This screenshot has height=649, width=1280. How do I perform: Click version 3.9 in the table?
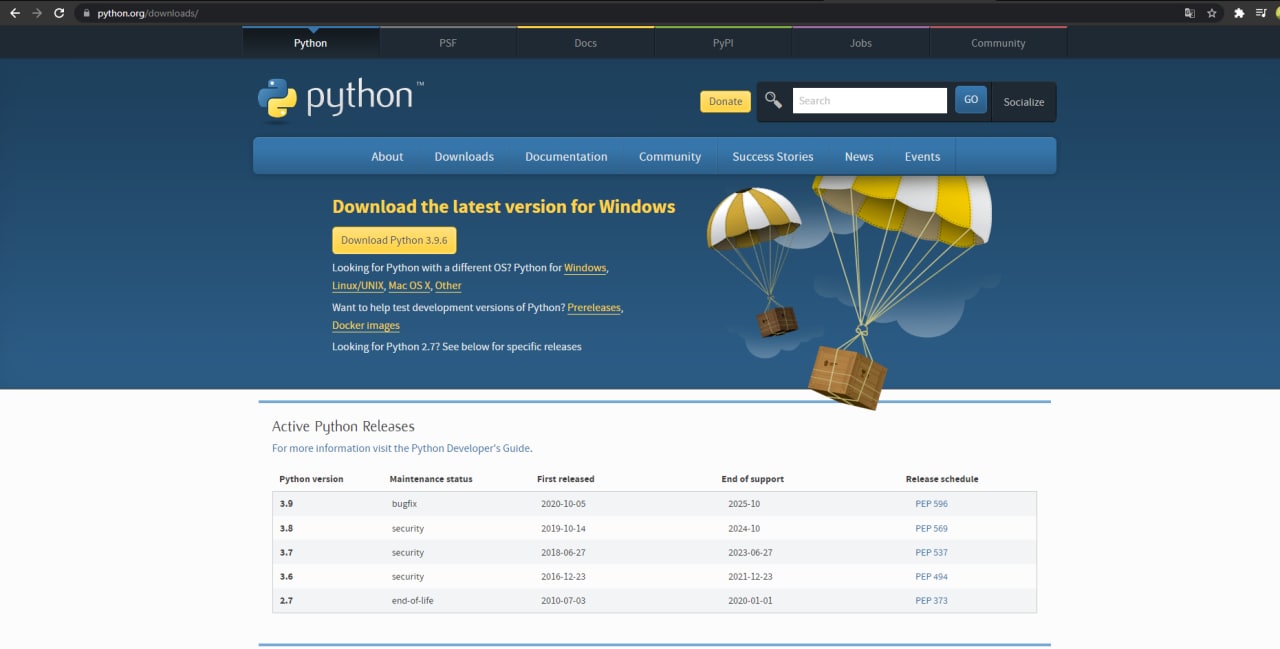[x=286, y=504]
